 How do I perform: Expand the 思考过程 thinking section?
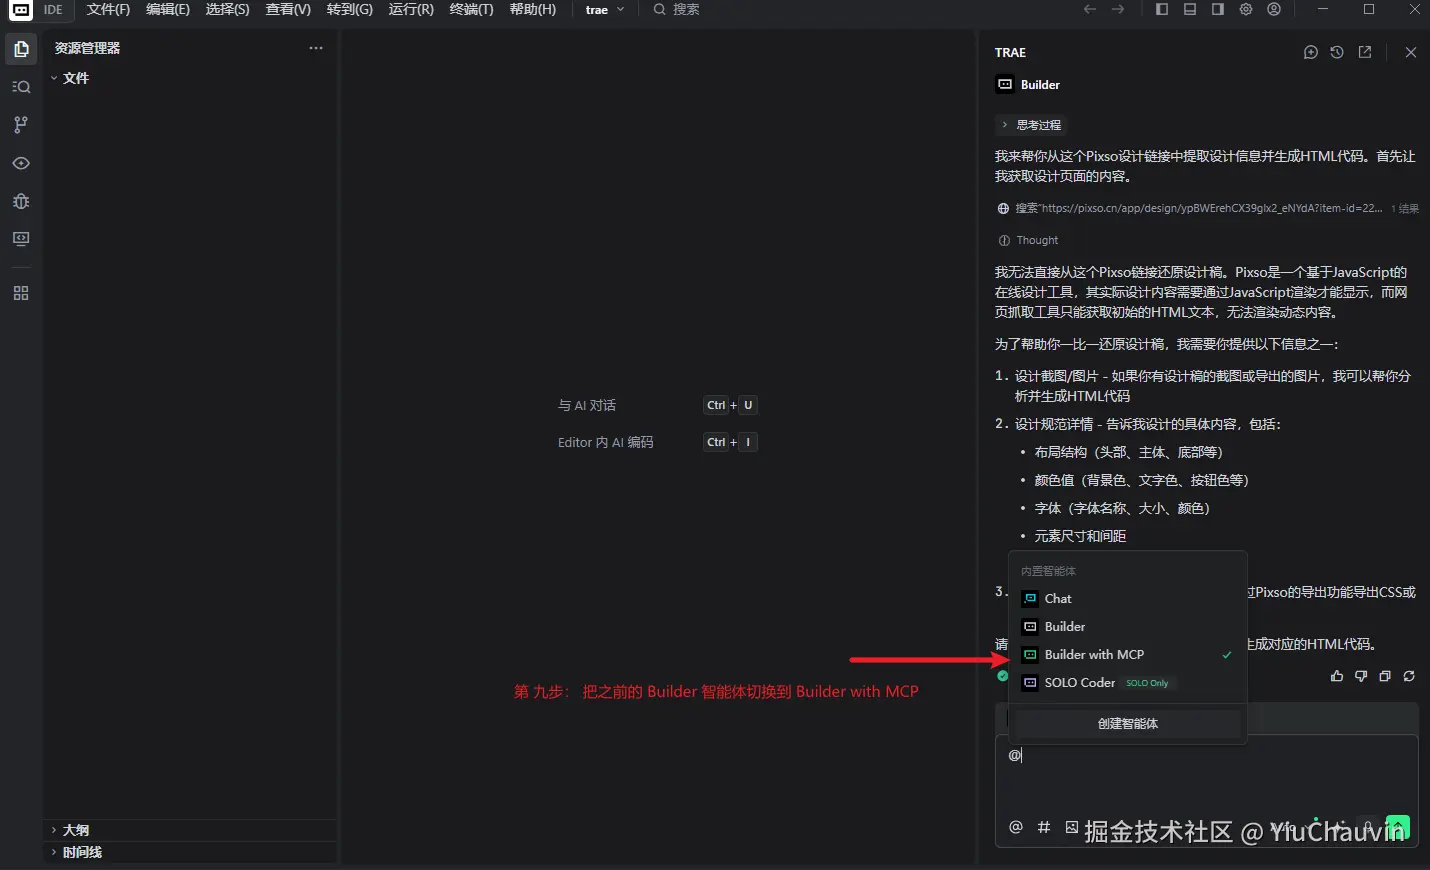coord(1031,125)
